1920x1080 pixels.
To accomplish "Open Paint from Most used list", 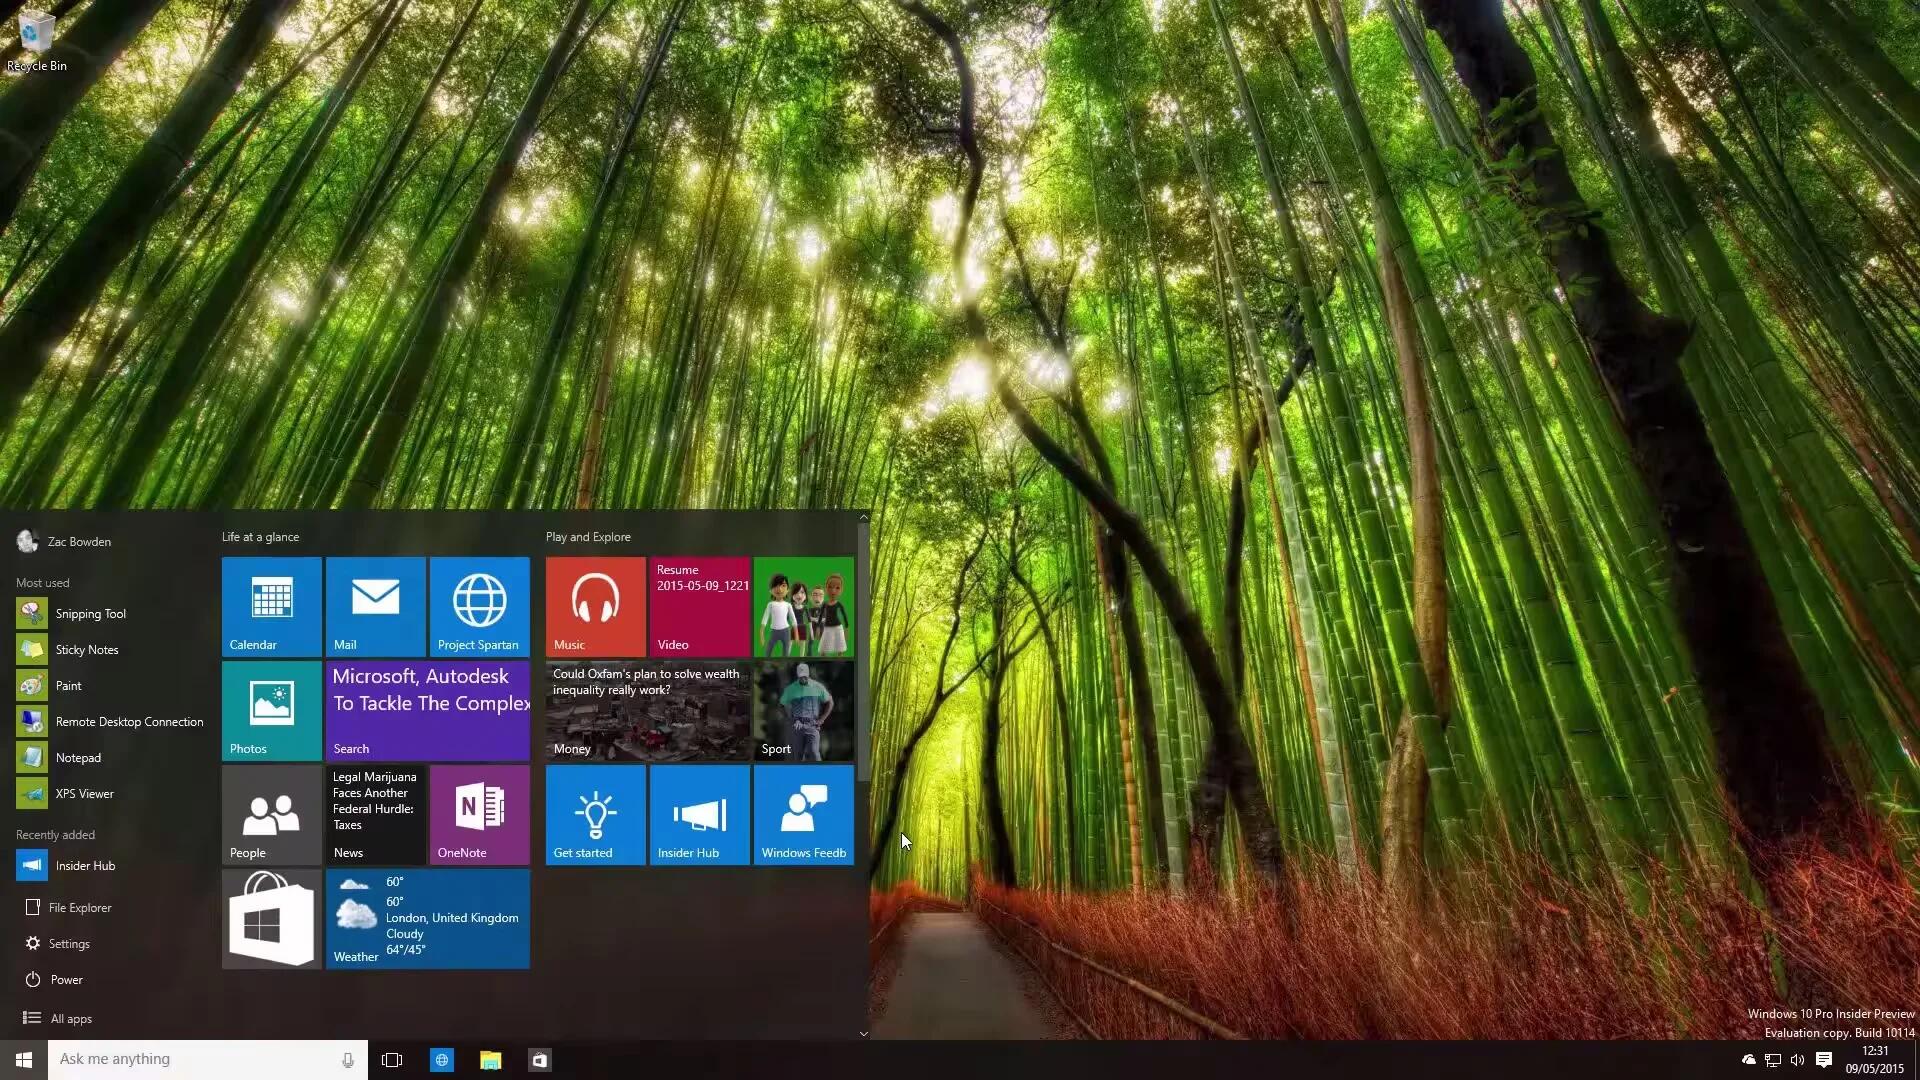I will click(x=110, y=685).
